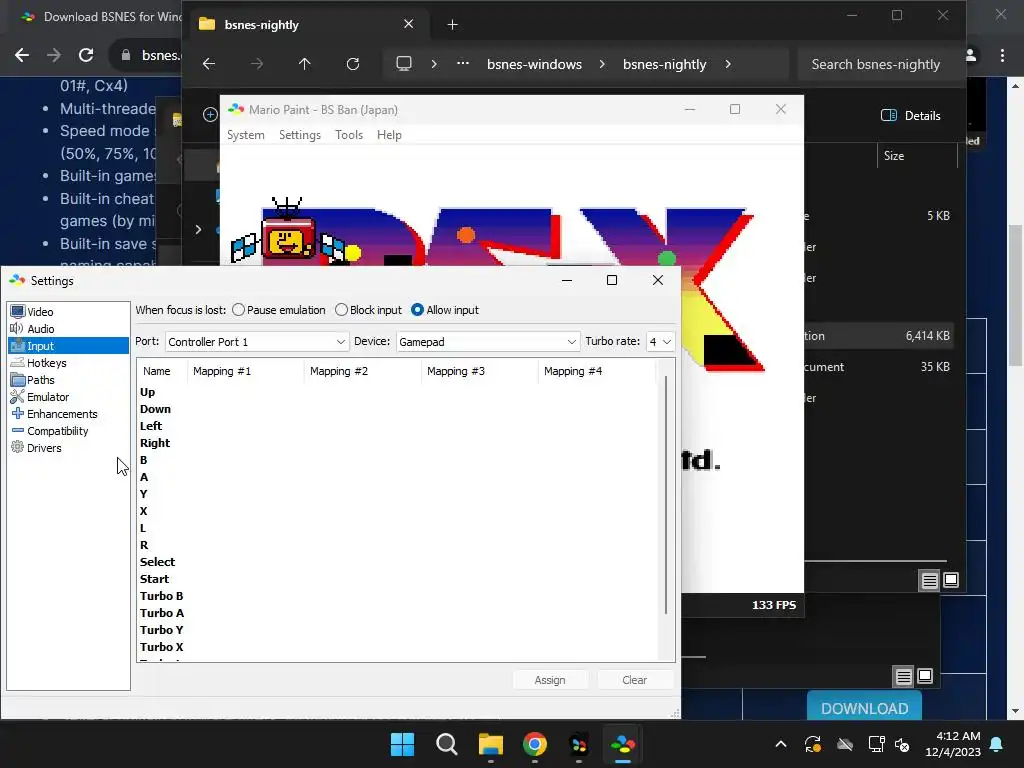Click the This PC monitor icon in address bar
Image resolution: width=1024 pixels, height=768 pixels.
[404, 64]
